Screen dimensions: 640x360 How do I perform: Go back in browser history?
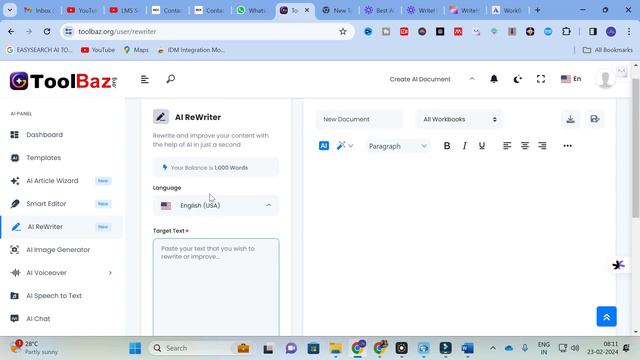[11, 31]
